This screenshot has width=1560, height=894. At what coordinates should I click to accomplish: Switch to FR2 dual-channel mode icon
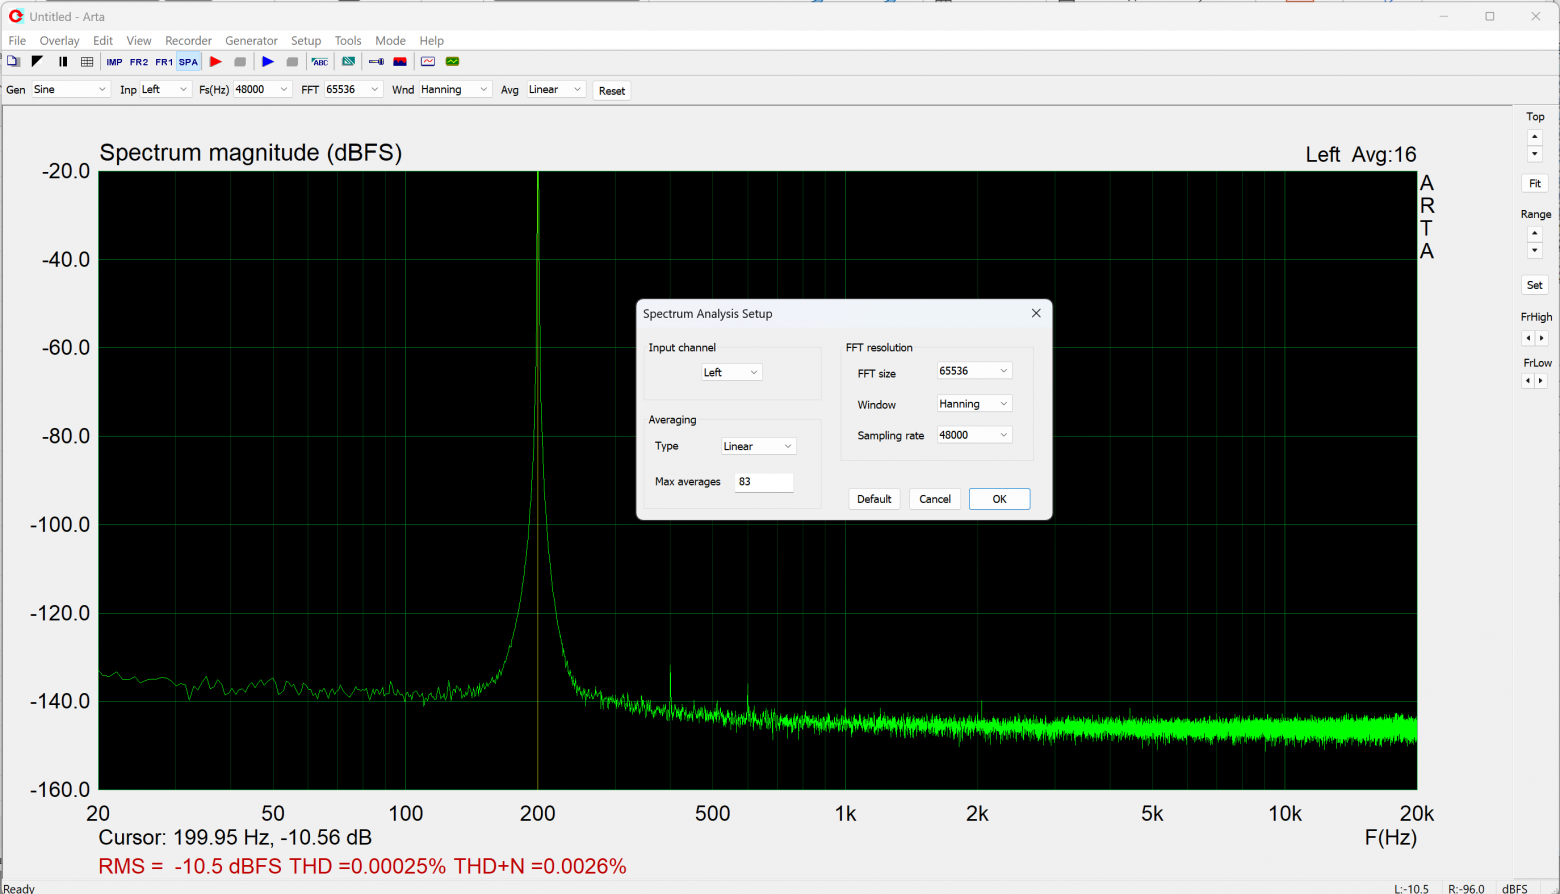point(139,62)
